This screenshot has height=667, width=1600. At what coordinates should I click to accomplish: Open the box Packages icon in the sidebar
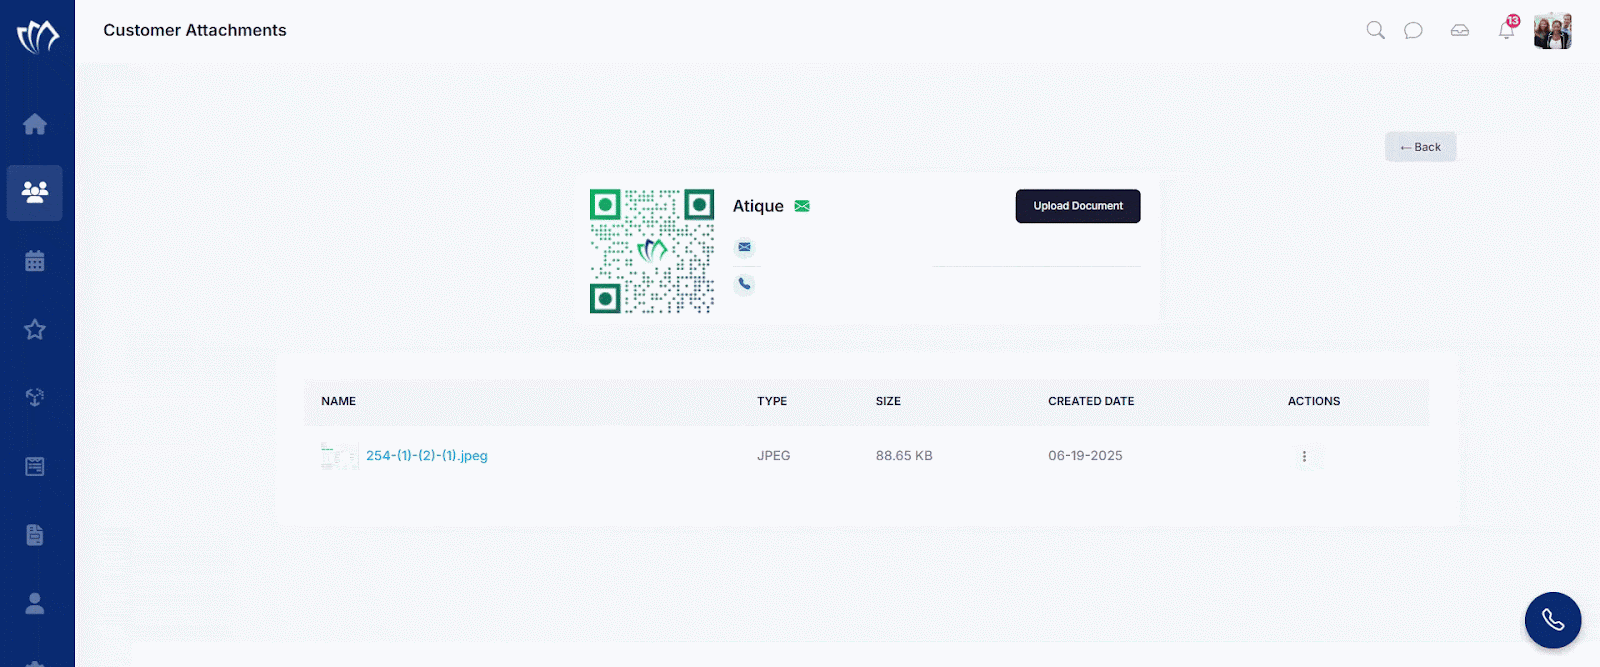tap(35, 397)
